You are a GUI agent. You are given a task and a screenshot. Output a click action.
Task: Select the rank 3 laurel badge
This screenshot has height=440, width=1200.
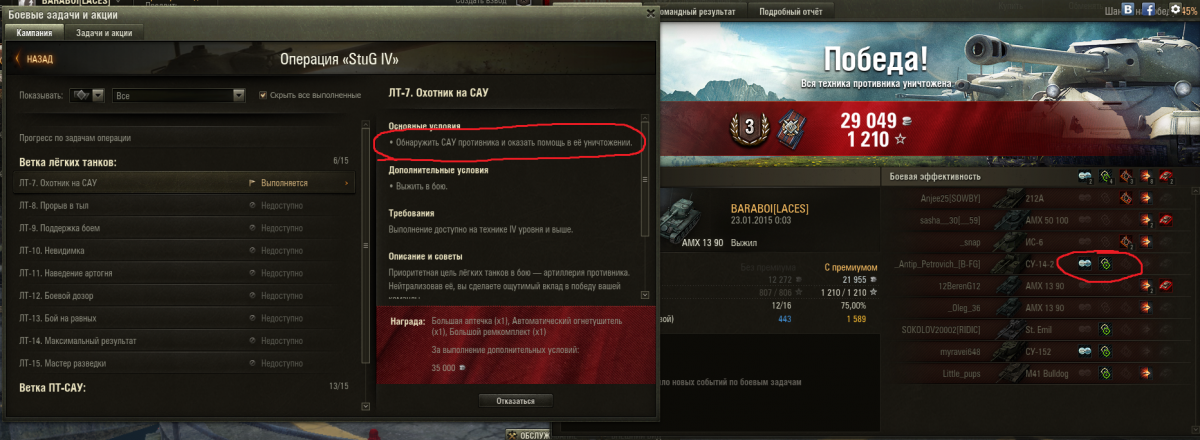coord(747,126)
